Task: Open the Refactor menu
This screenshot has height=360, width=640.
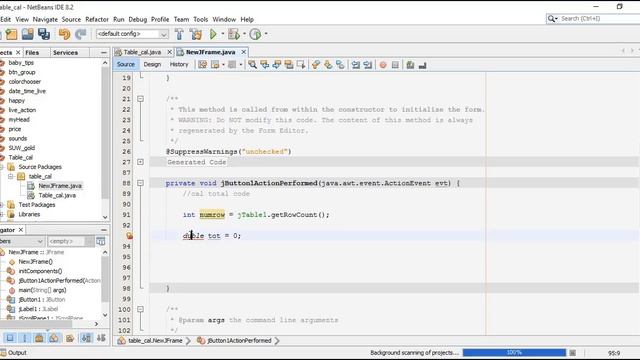Action: click(x=97, y=19)
